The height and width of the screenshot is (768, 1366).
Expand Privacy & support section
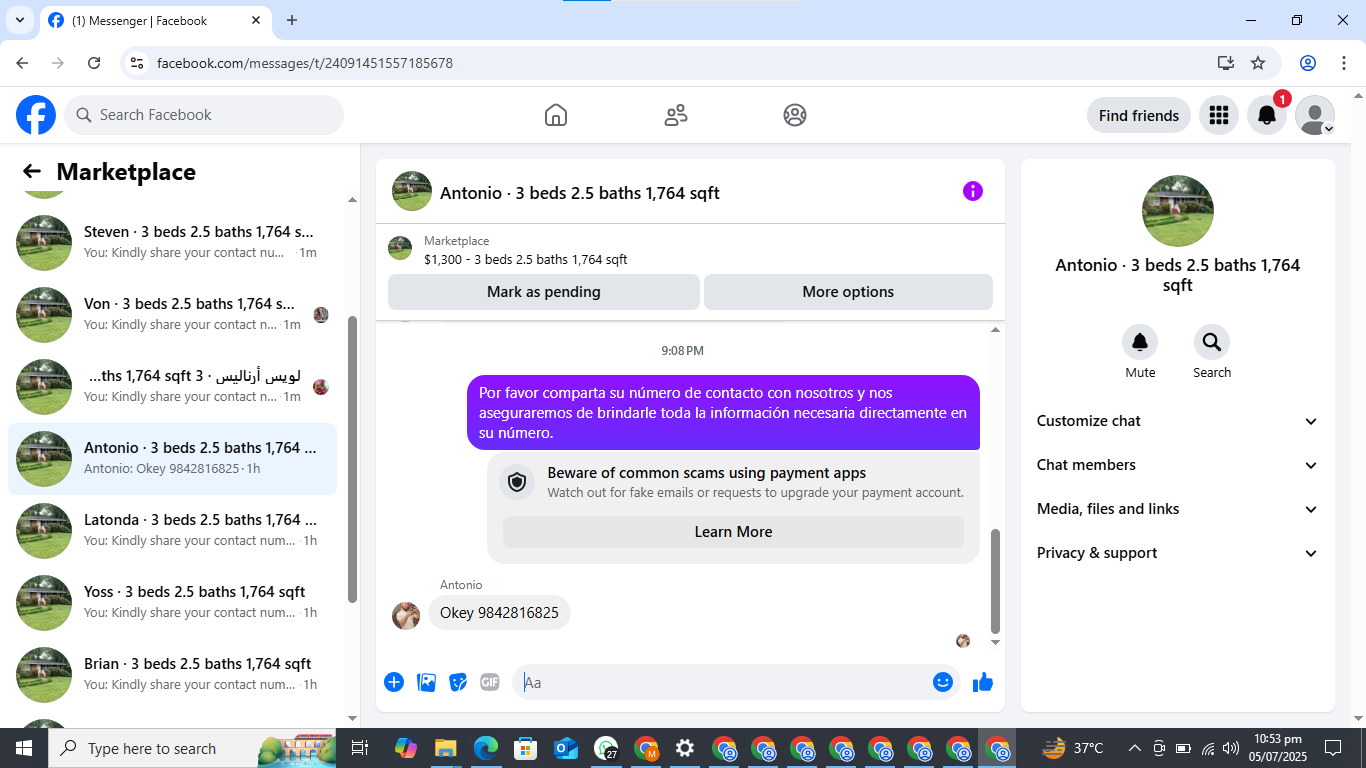pos(1178,553)
